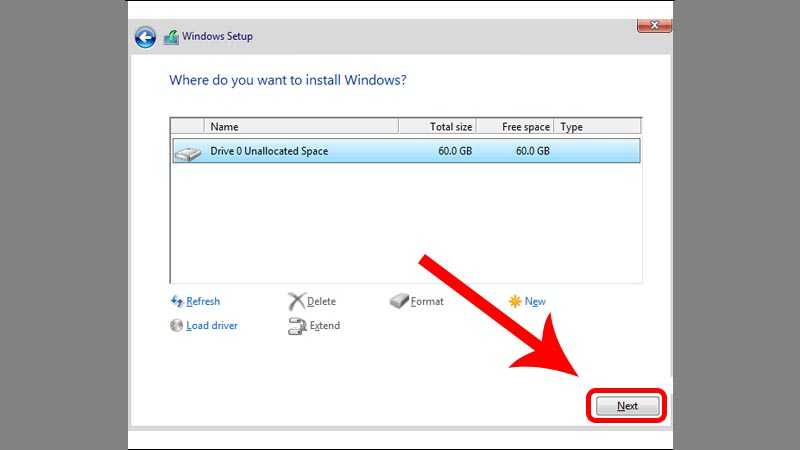Click the 60.0 GB Free space cell
Image resolution: width=800 pixels, height=450 pixels.
pyautogui.click(x=533, y=151)
